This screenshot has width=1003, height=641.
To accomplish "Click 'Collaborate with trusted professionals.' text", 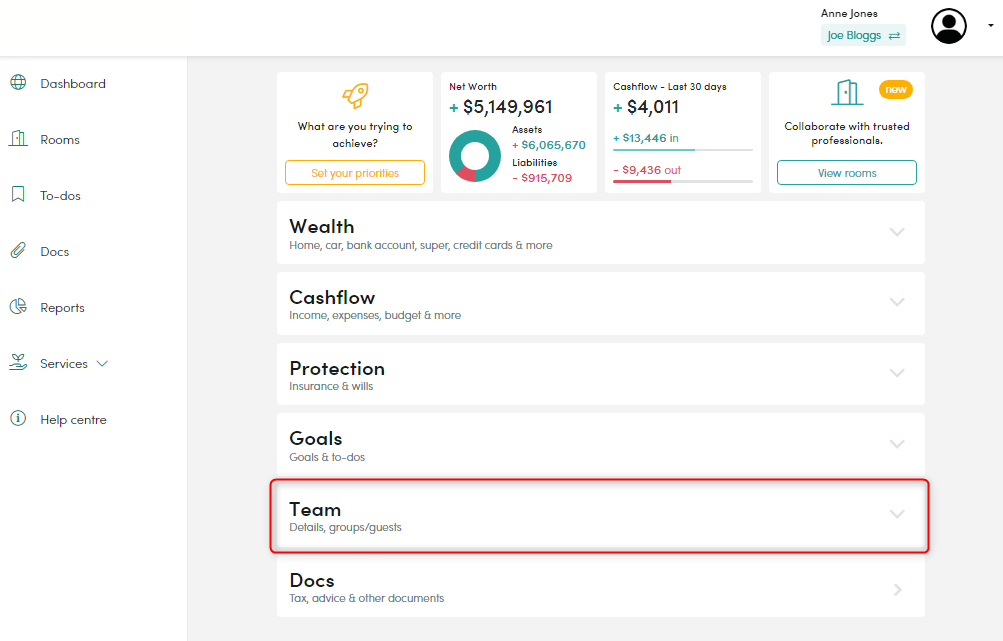I will tap(847, 133).
